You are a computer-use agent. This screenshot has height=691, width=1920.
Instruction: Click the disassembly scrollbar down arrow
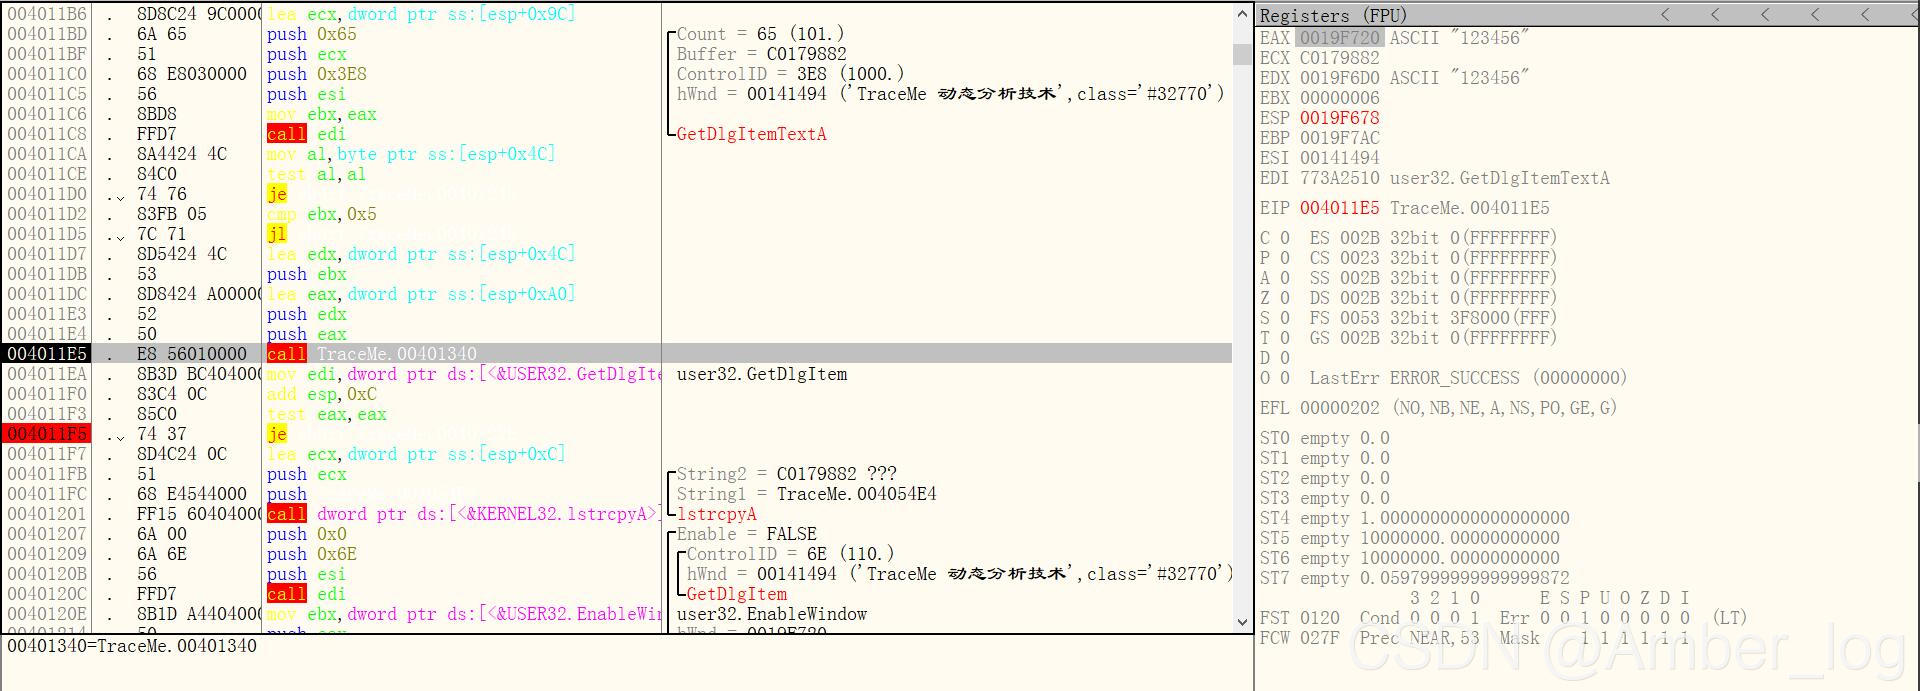point(1243,622)
